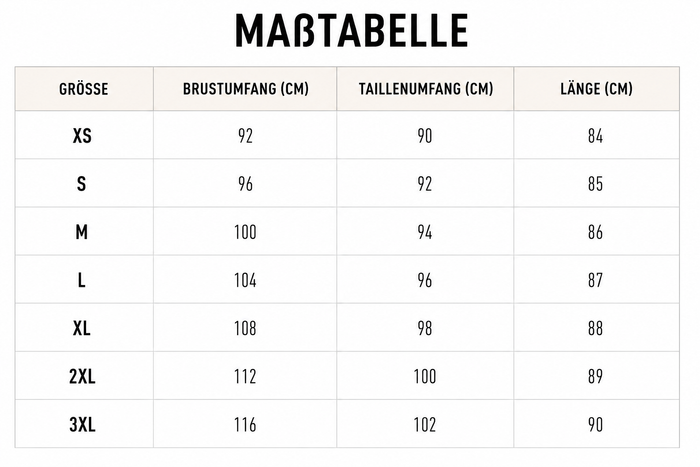
Task: Click the S size row label
Action: point(81,184)
